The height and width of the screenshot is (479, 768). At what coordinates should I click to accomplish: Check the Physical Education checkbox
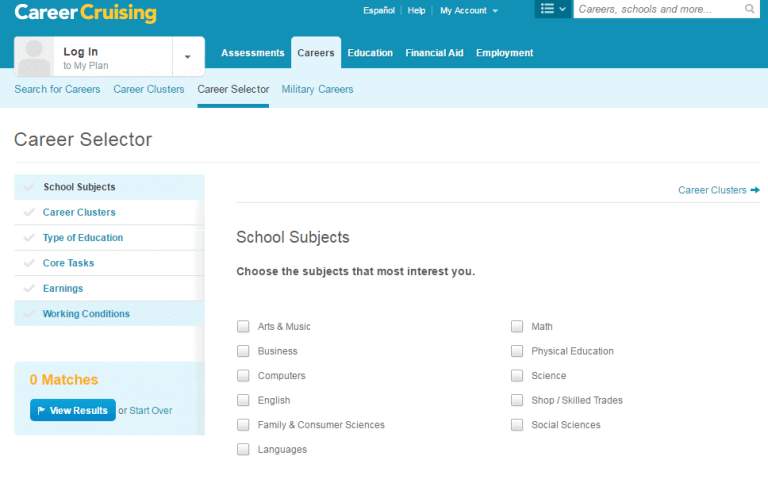click(517, 351)
